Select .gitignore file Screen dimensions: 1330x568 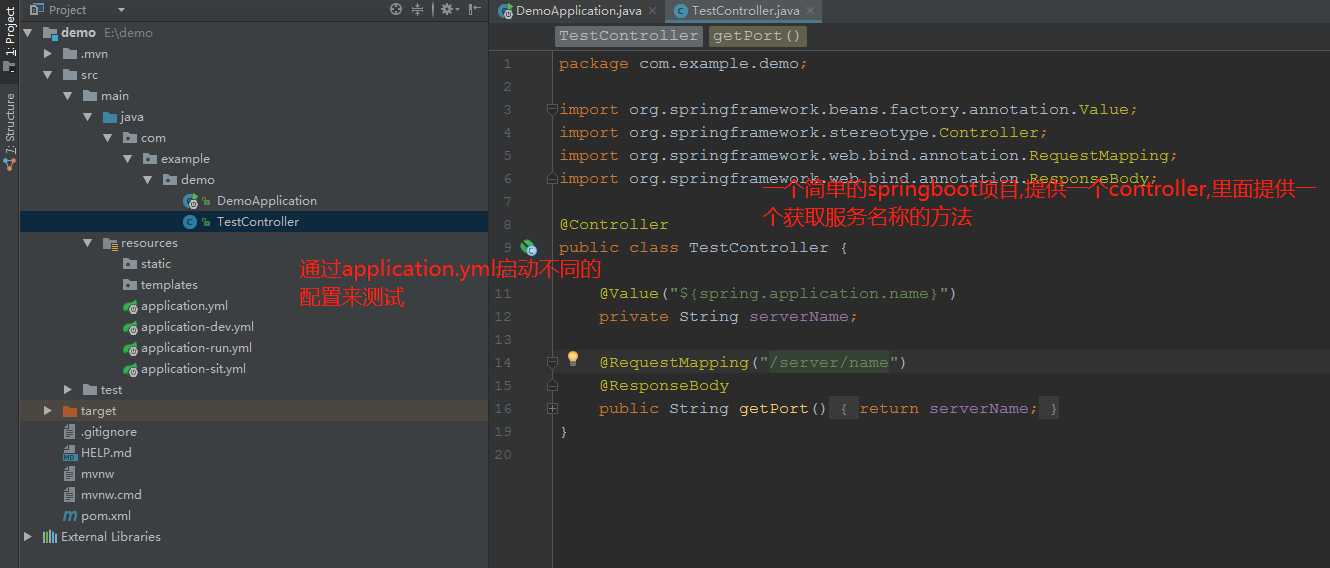[x=109, y=431]
